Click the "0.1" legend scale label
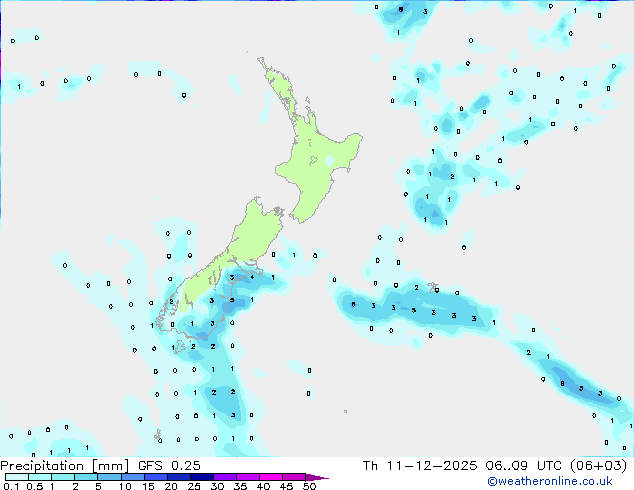Screen dimensions: 634x490 (x=11, y=486)
